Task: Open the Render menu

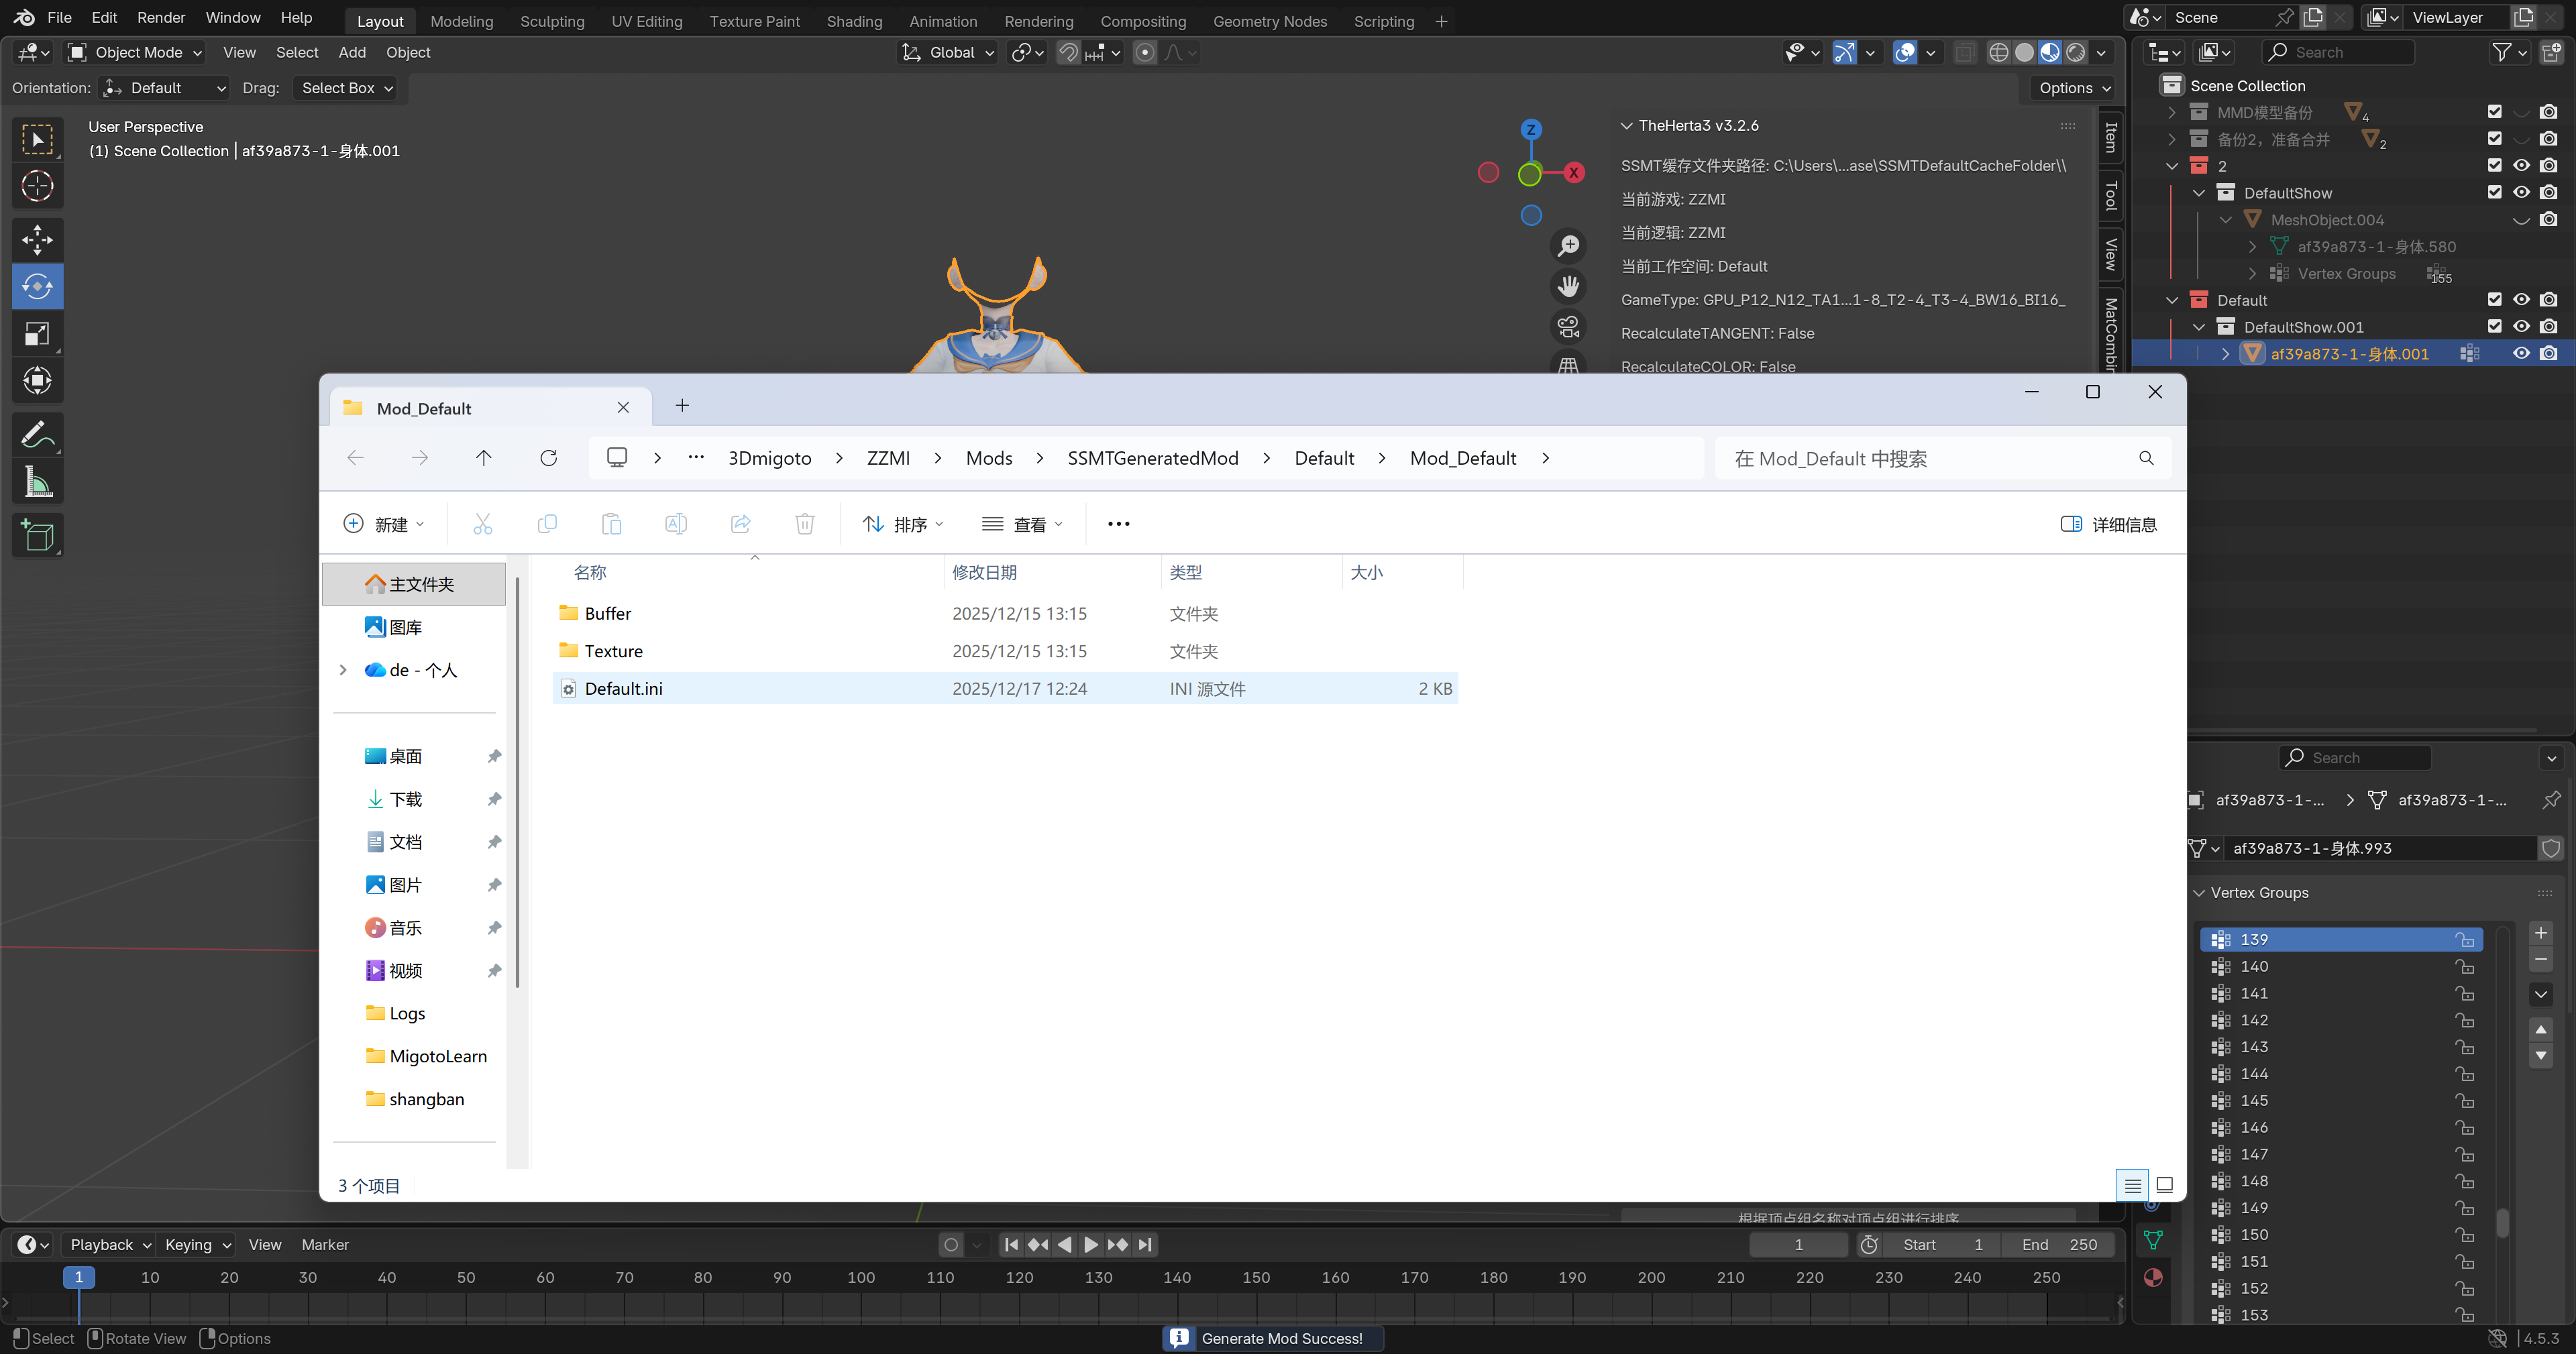Action: [x=161, y=18]
